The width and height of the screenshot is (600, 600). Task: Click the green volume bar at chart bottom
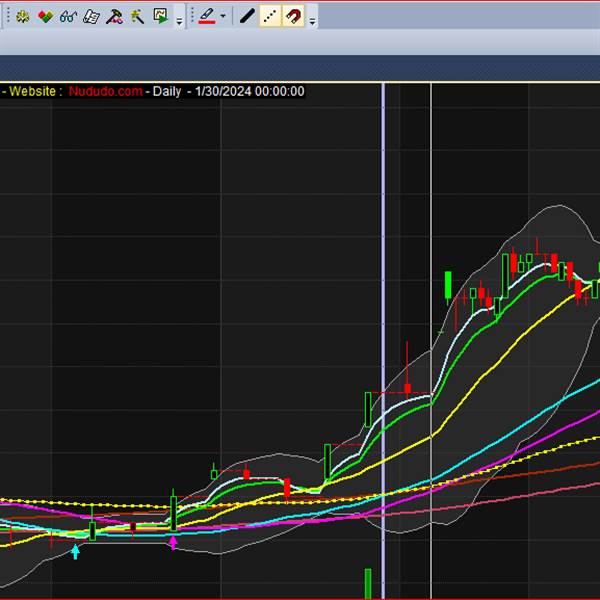368,584
